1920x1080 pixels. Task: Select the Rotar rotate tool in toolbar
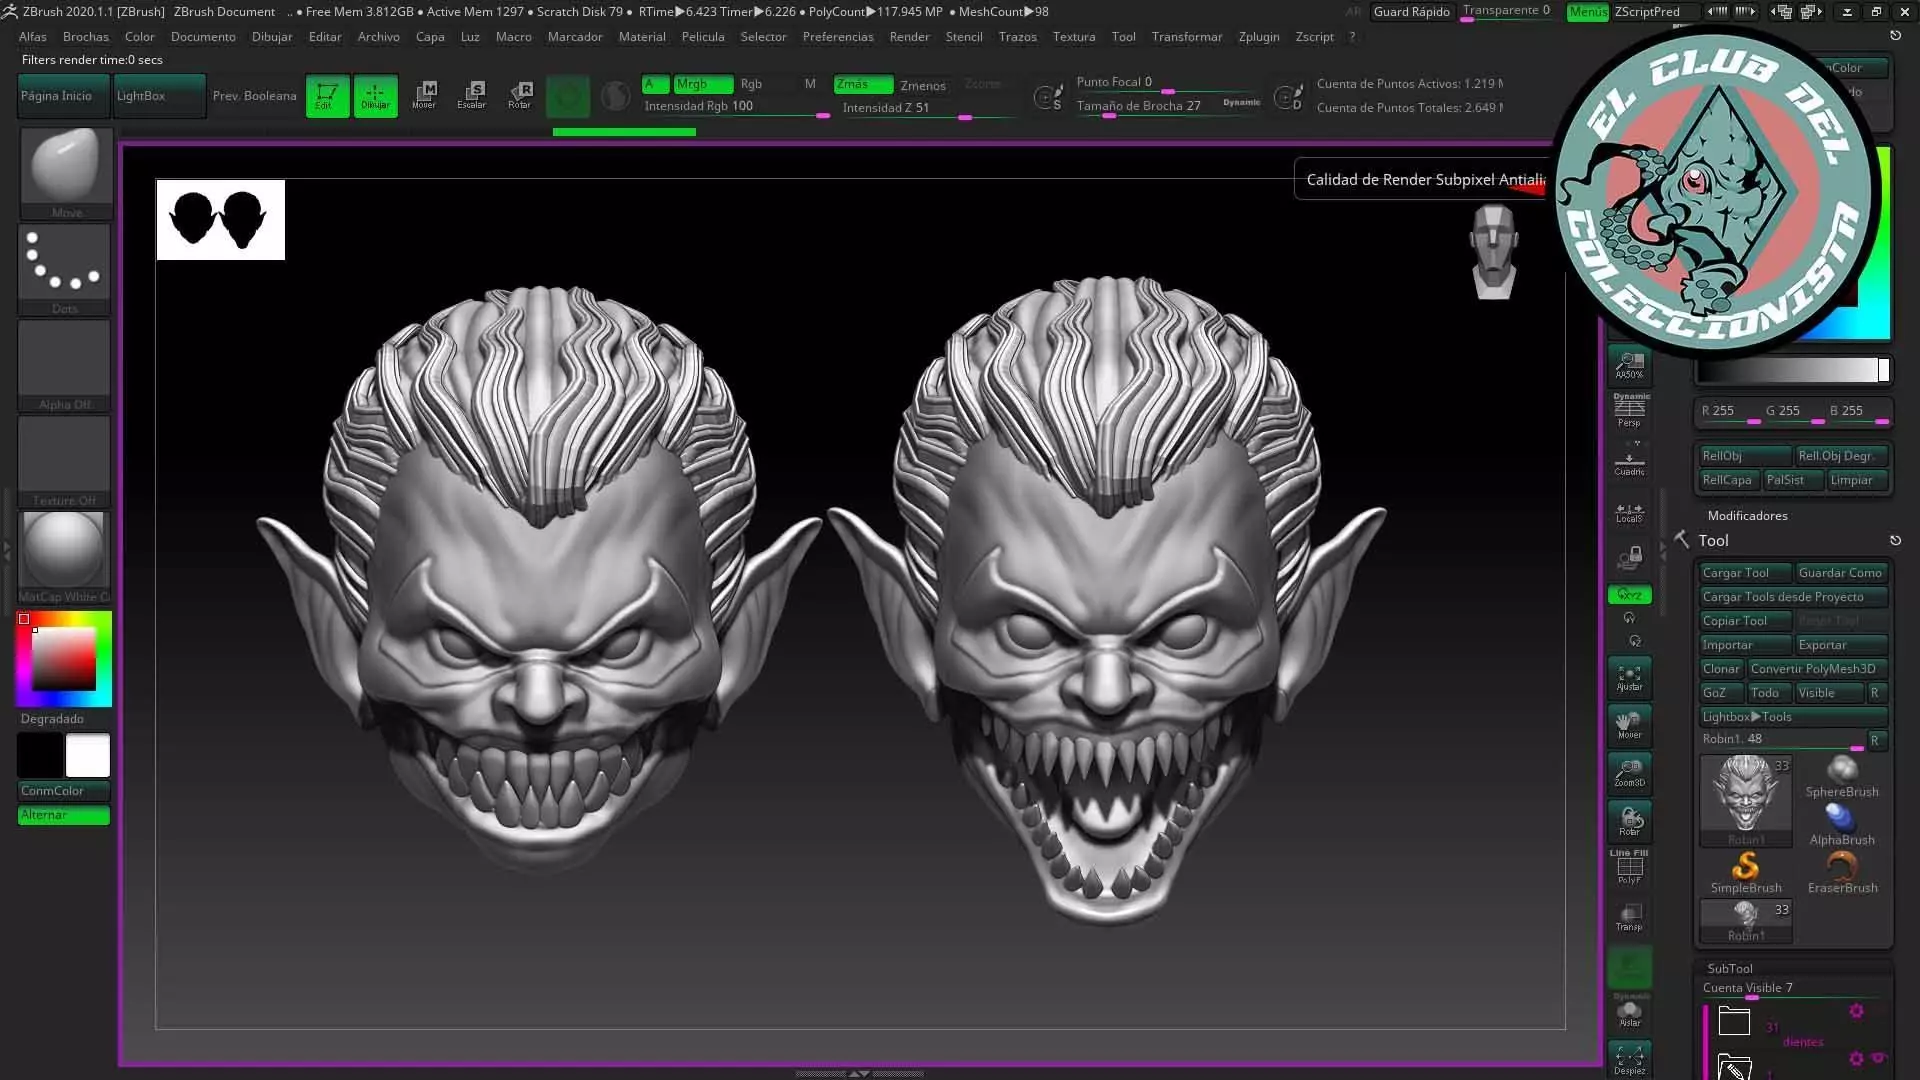[519, 96]
